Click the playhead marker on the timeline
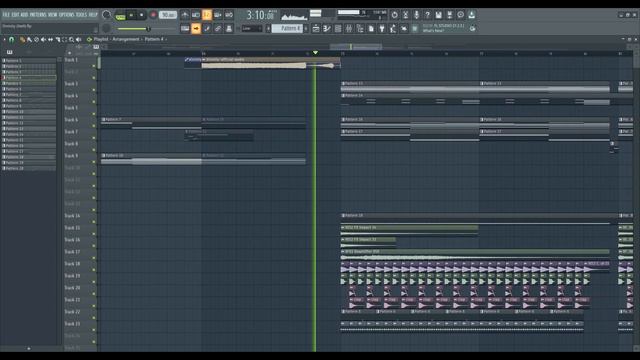This screenshot has width=640, height=360. point(315,53)
